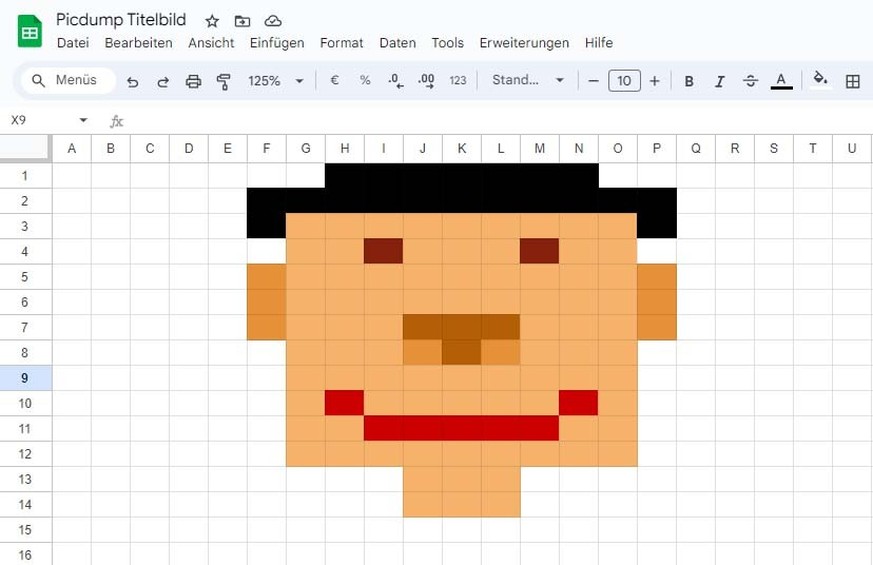Click the Picdump Titelbild document title
The image size is (873, 565).
click(121, 19)
